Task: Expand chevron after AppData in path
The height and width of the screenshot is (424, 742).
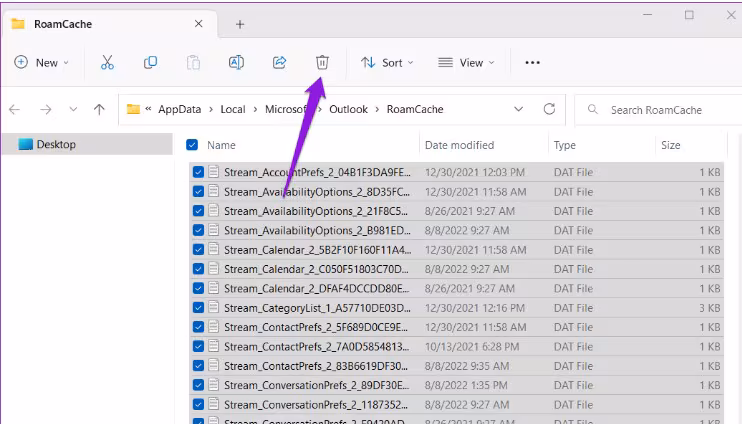Action: tap(211, 109)
